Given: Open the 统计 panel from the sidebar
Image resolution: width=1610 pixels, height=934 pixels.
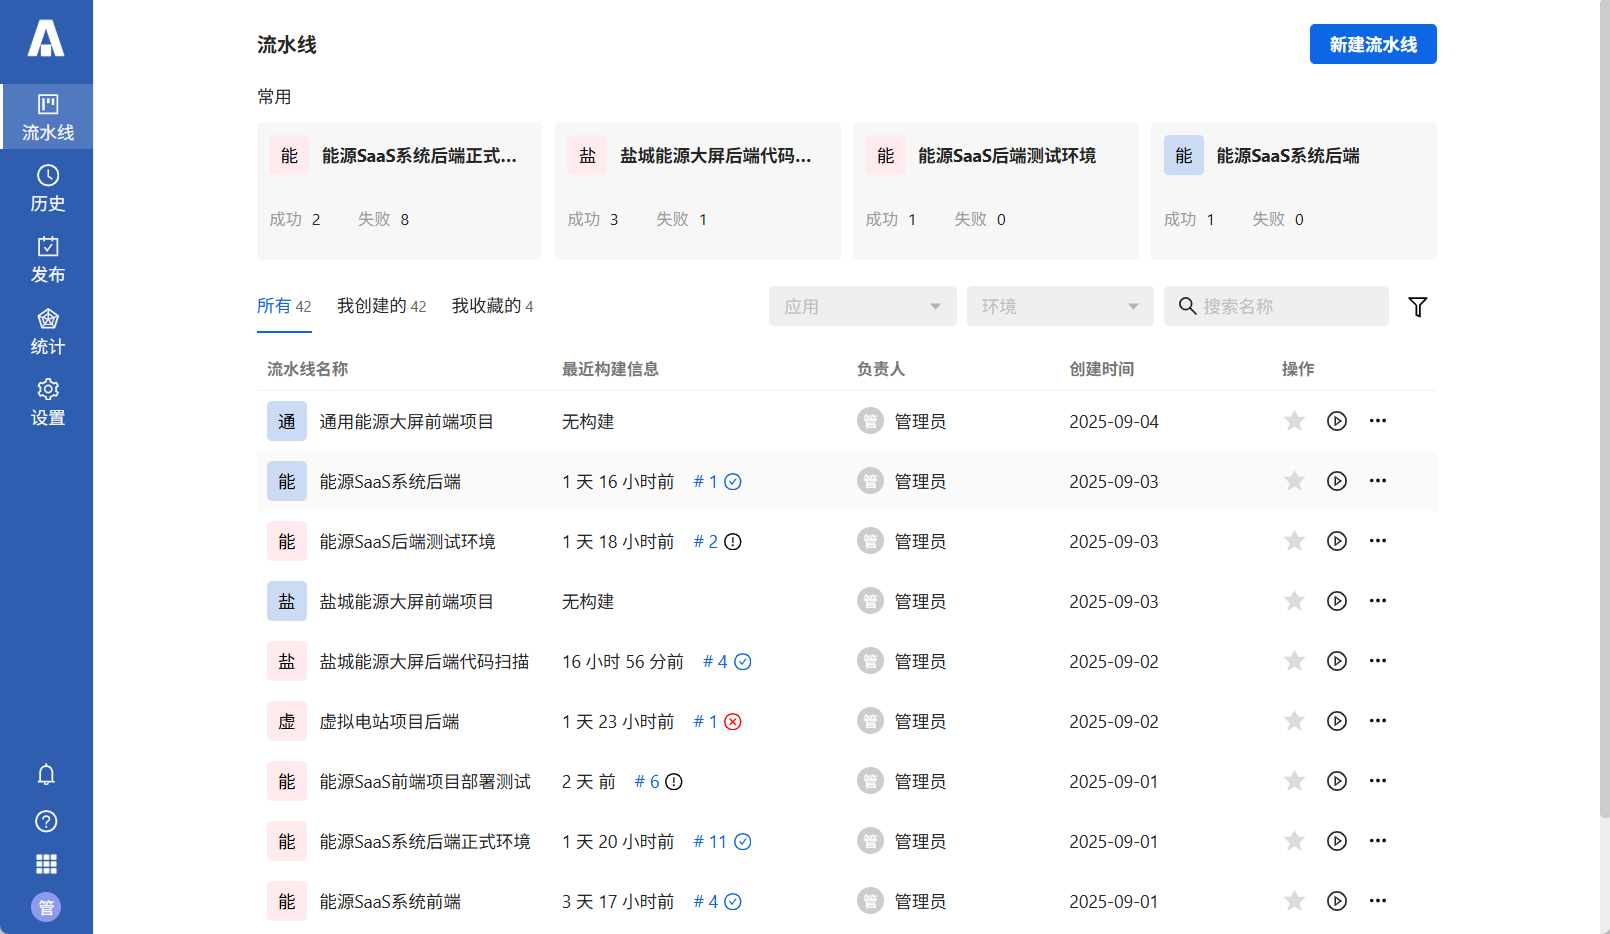Looking at the screenshot, I should tap(47, 330).
